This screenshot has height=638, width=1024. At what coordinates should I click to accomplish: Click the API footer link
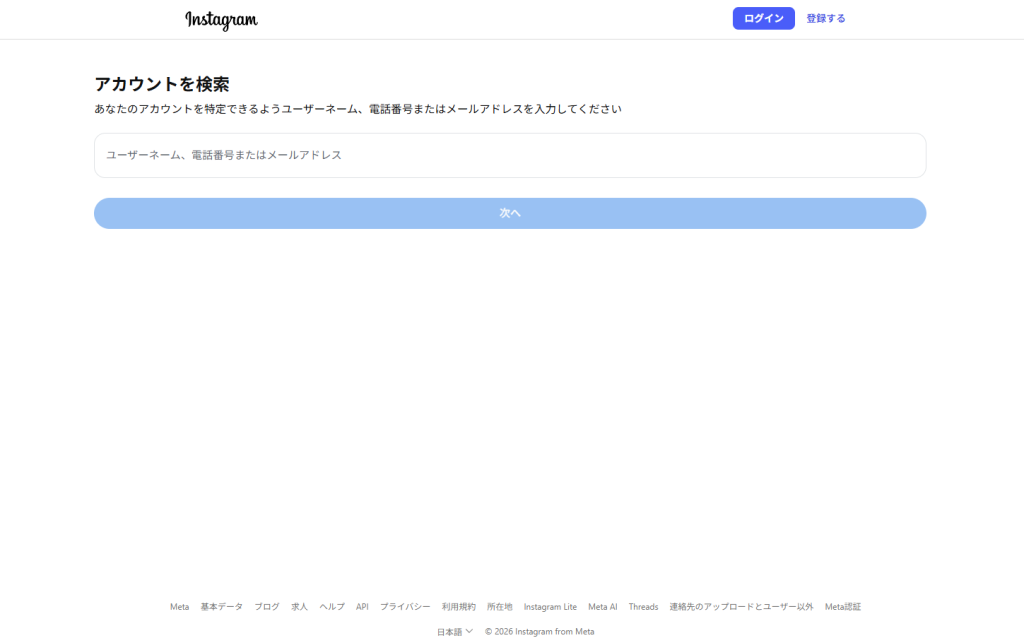362,607
